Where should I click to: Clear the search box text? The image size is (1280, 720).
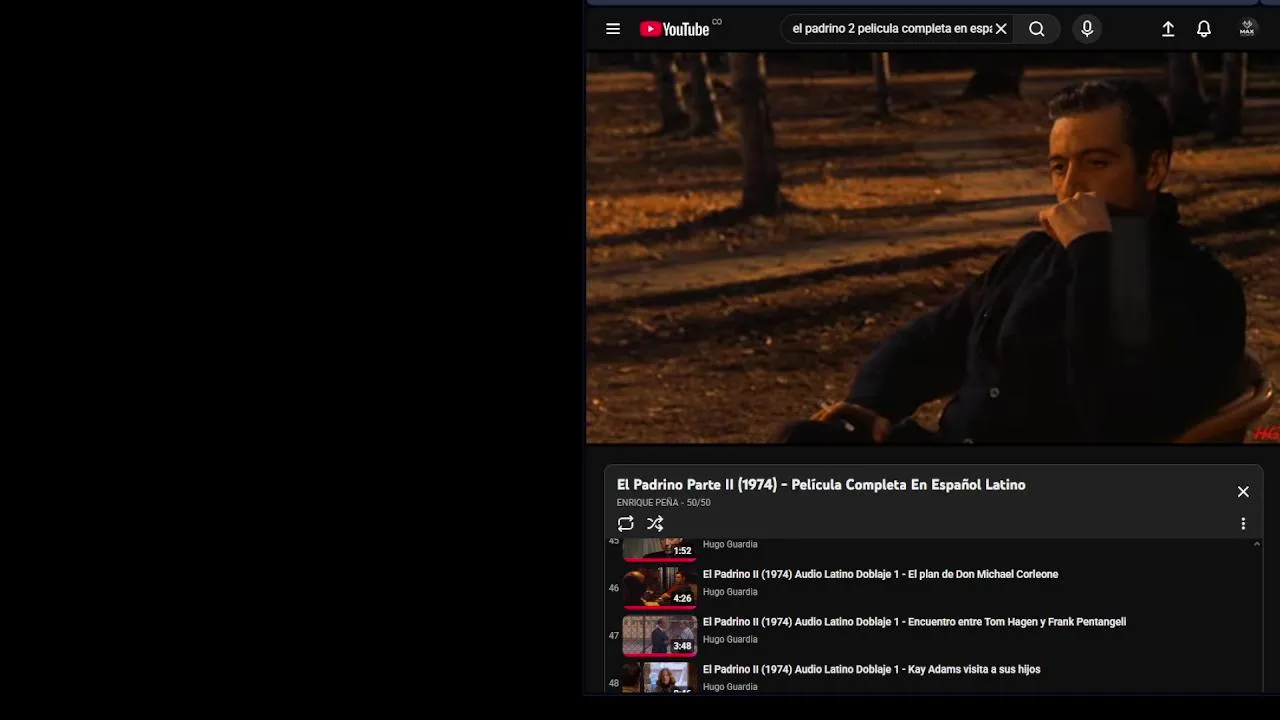click(x=1001, y=29)
